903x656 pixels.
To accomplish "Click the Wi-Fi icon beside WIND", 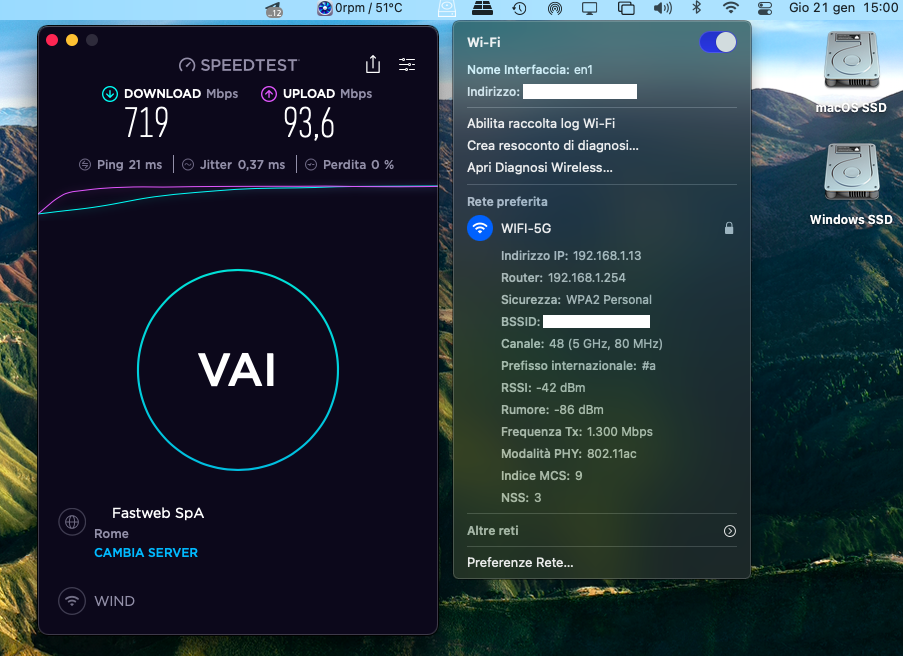I will click(72, 601).
